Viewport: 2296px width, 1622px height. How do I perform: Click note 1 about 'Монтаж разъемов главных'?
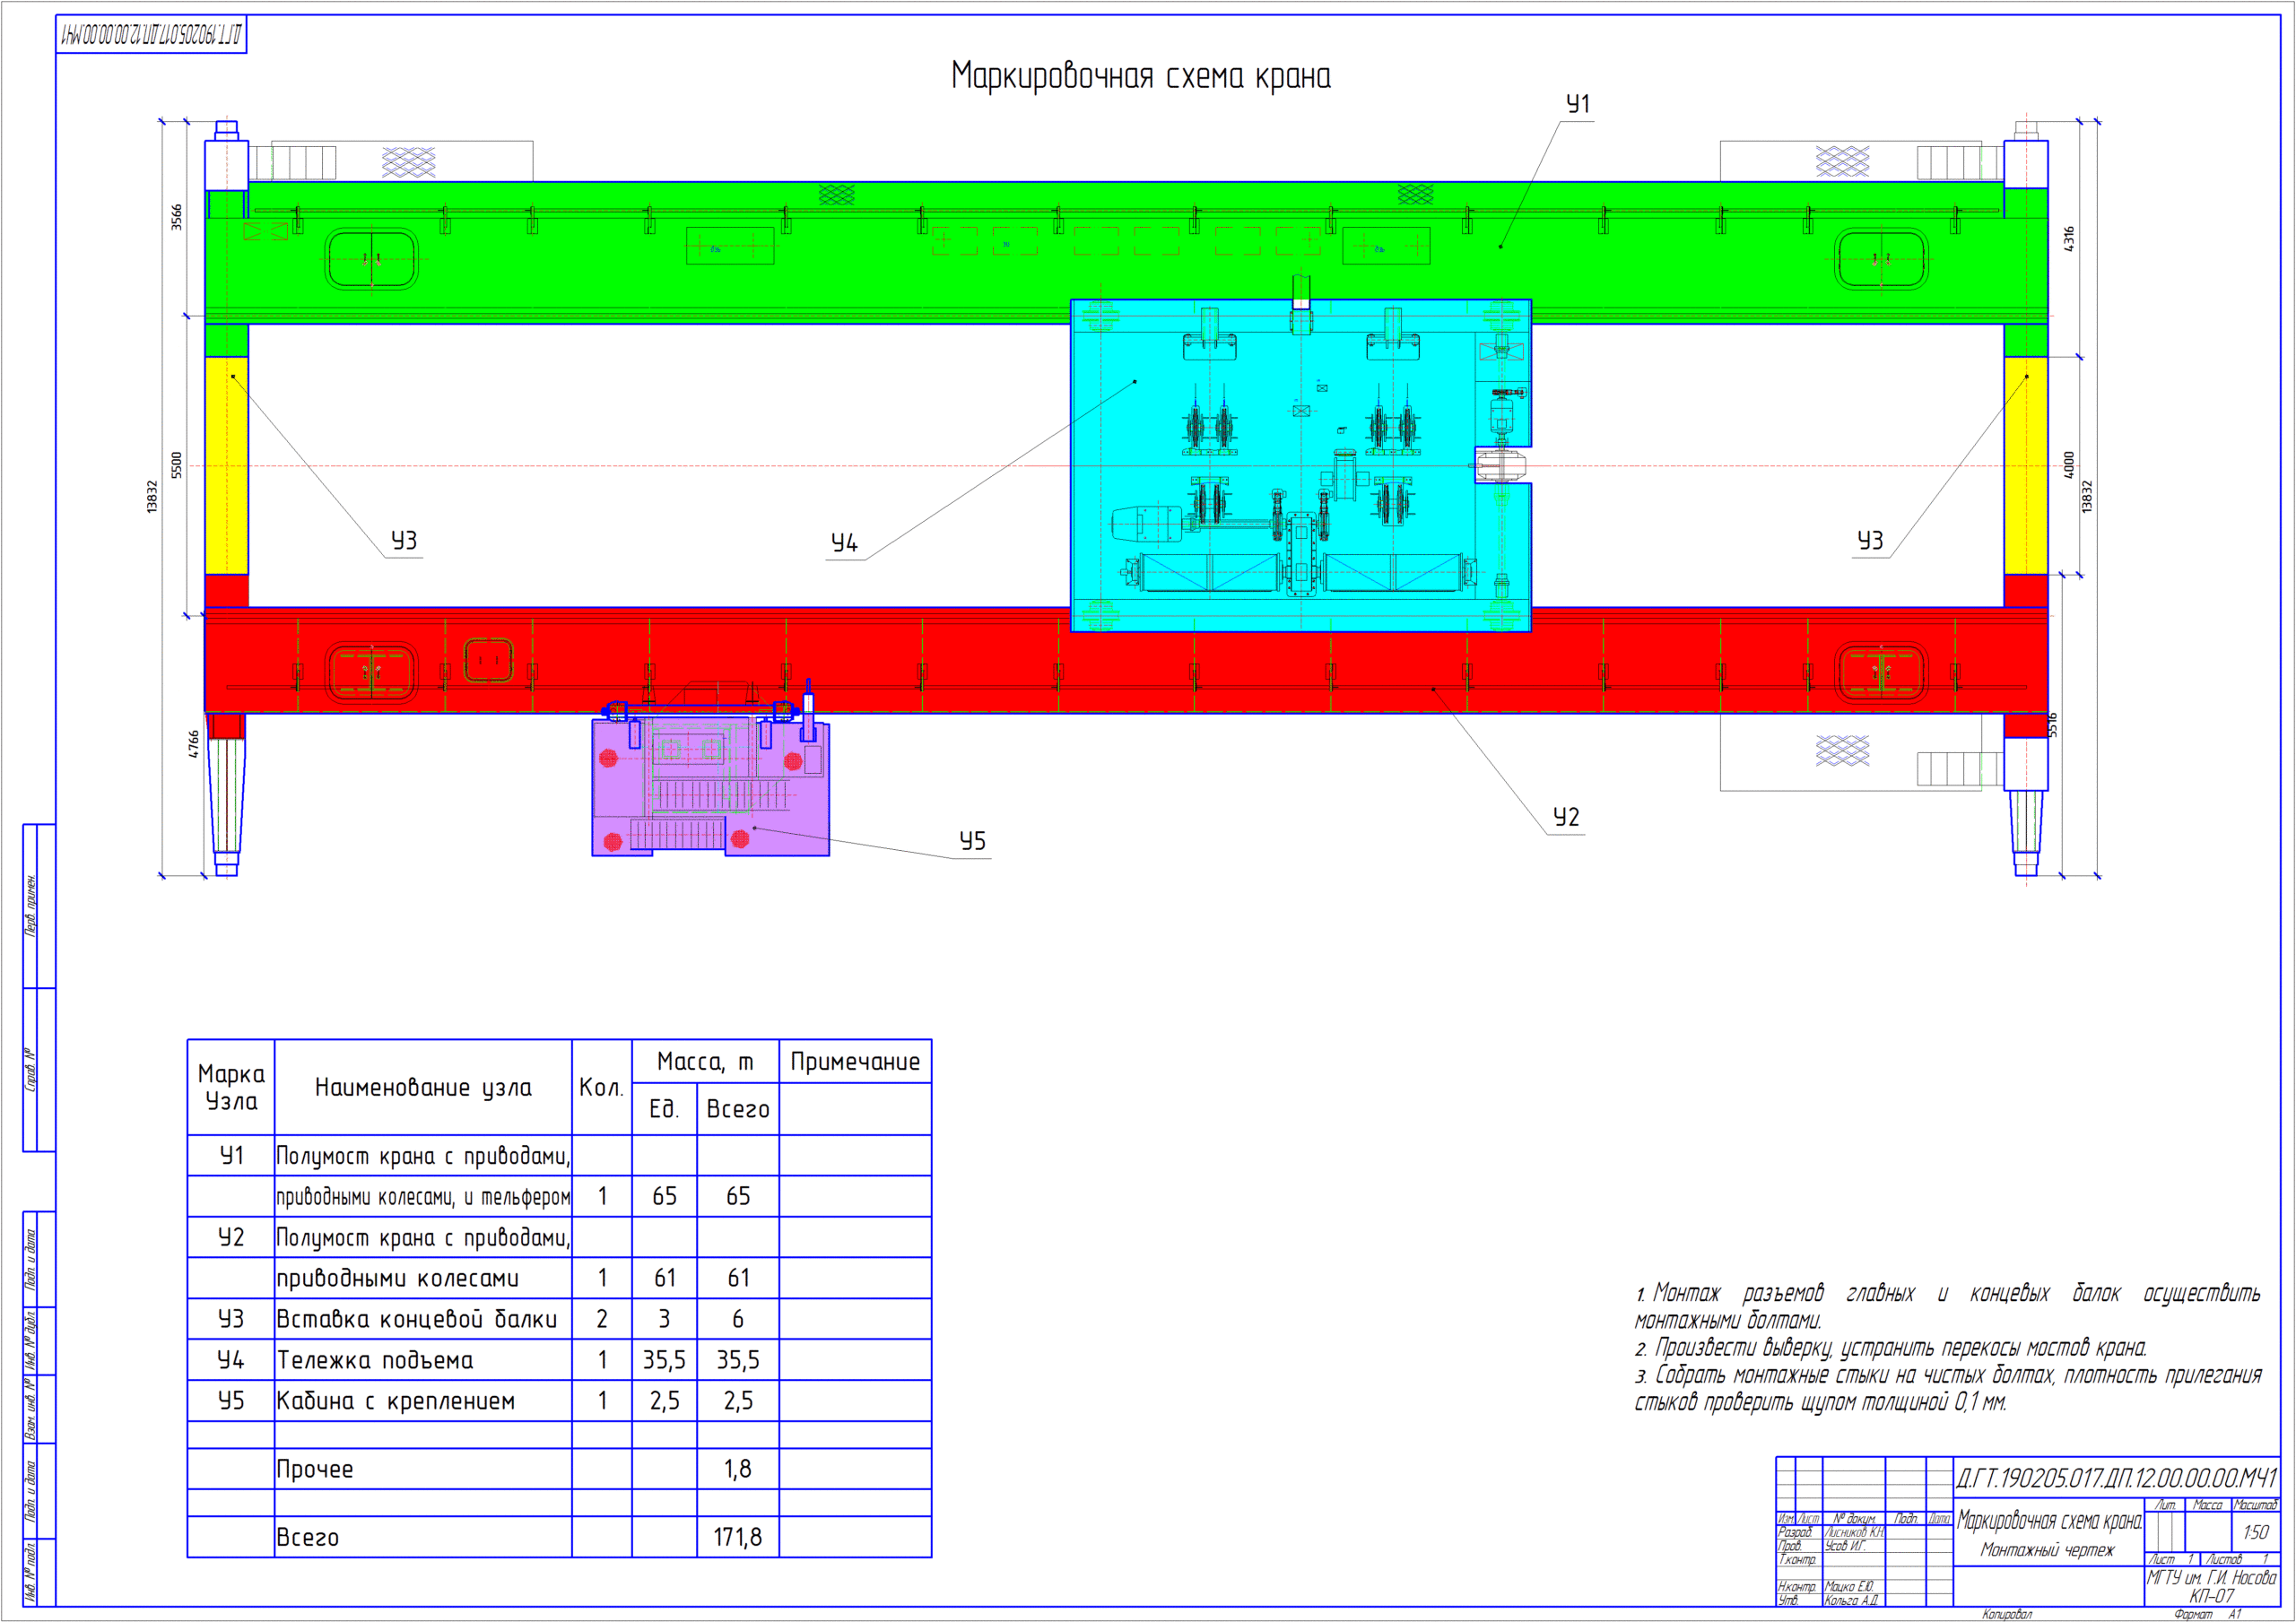point(1947,1306)
